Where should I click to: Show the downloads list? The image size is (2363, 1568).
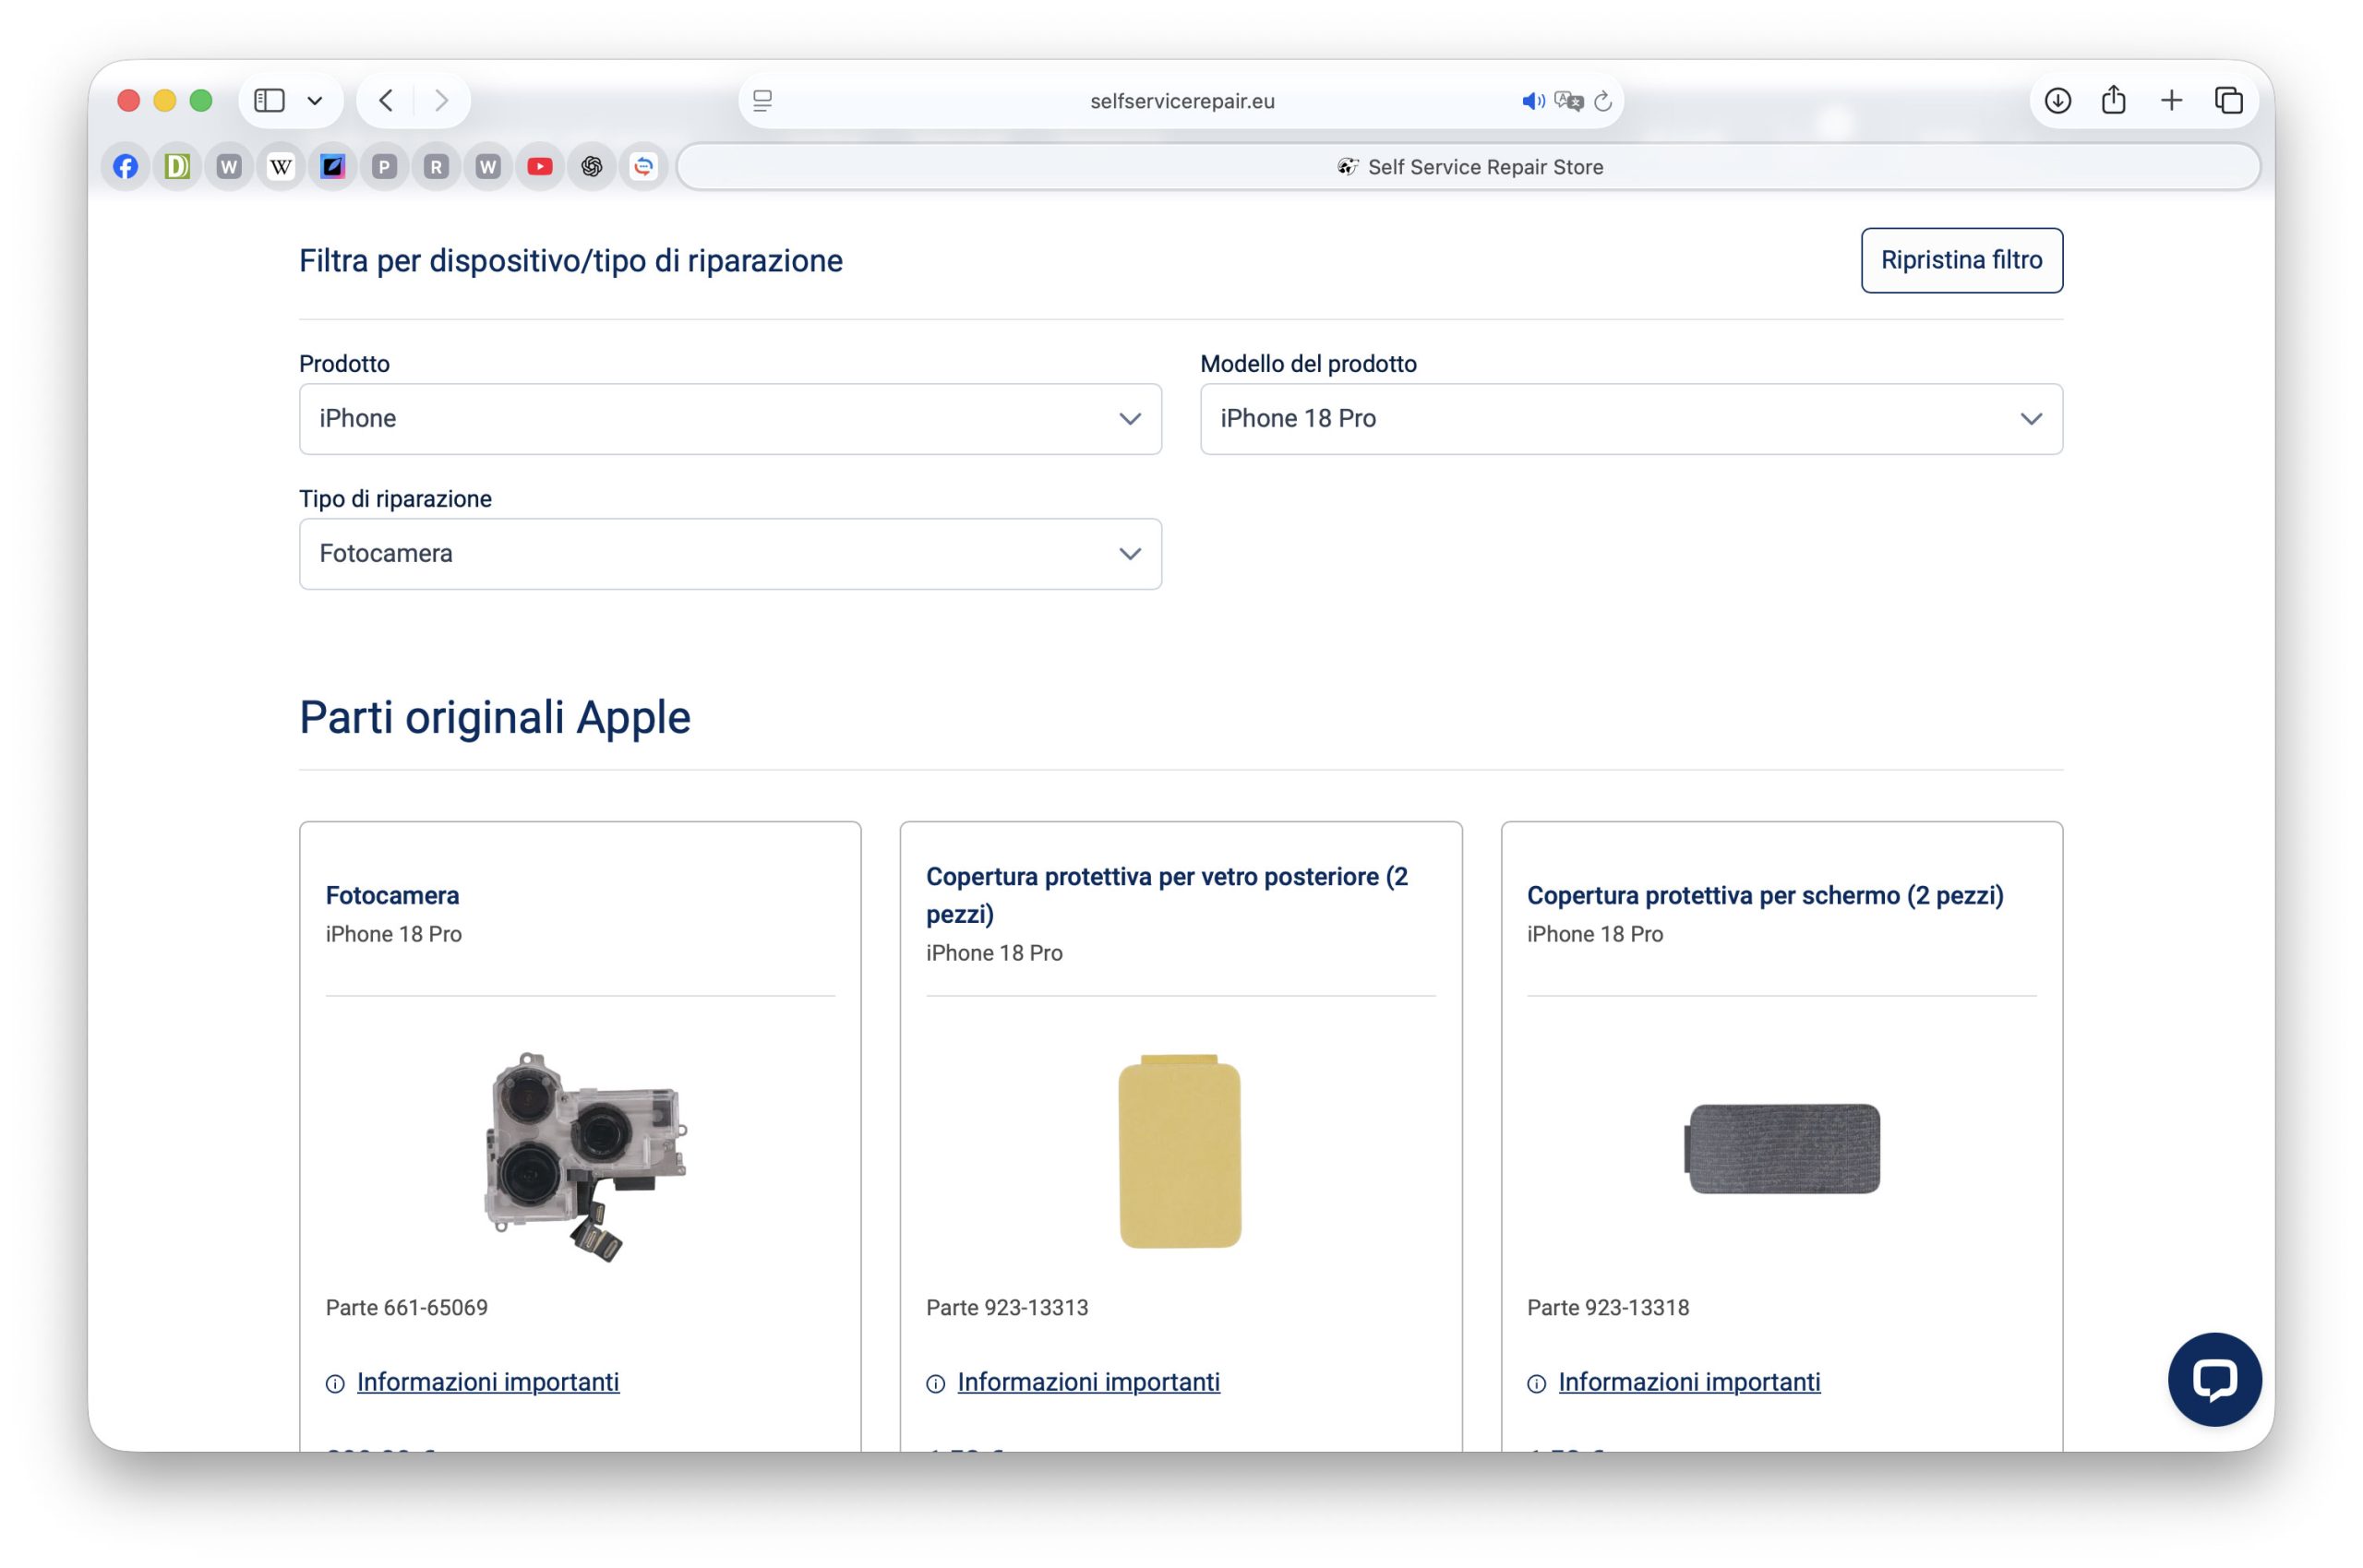tap(2057, 100)
